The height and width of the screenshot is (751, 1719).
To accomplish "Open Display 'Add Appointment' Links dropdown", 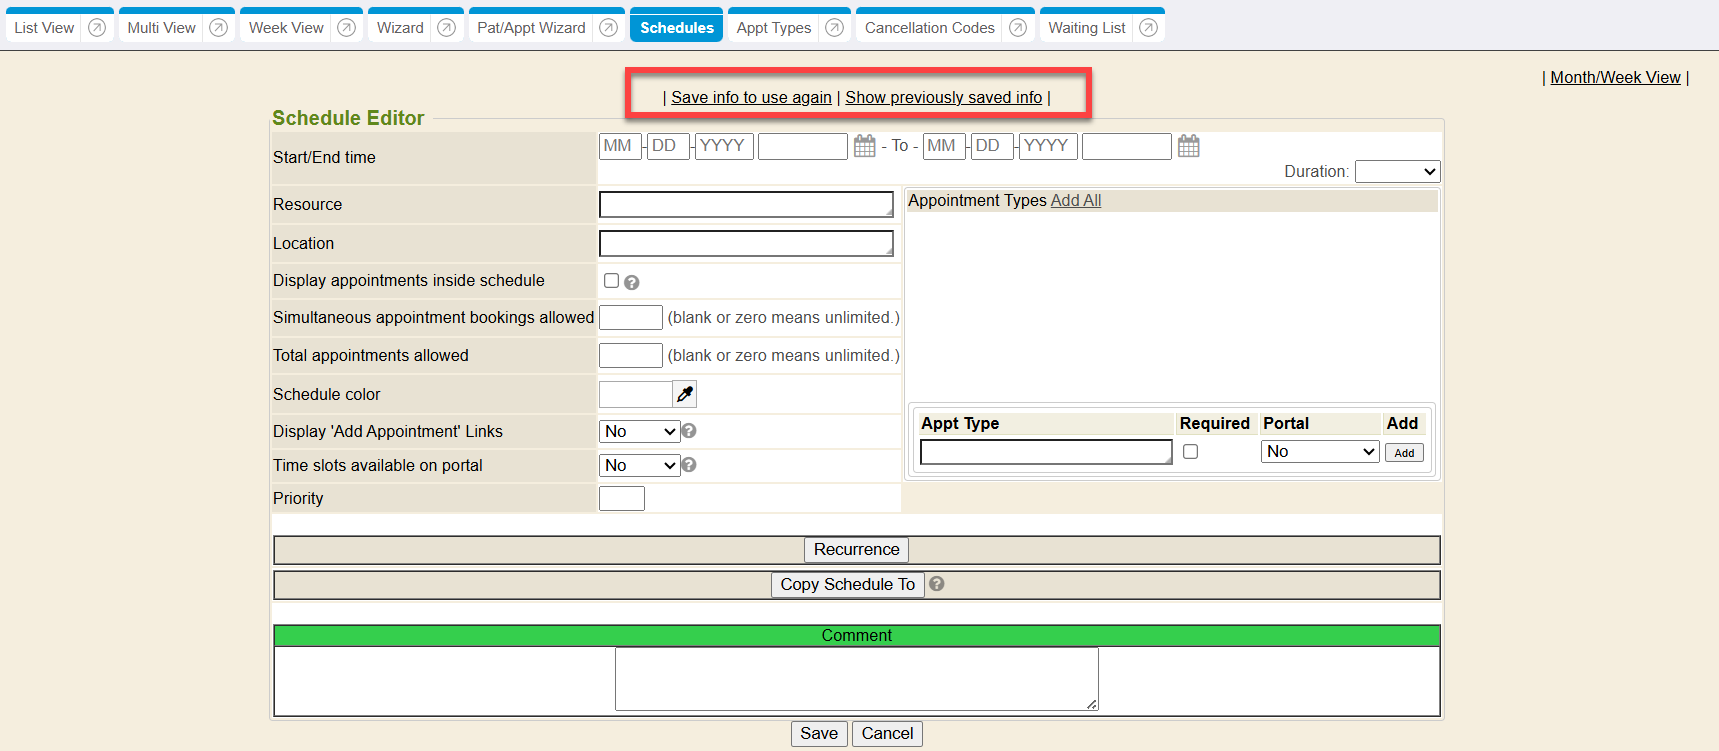I will 640,431.
